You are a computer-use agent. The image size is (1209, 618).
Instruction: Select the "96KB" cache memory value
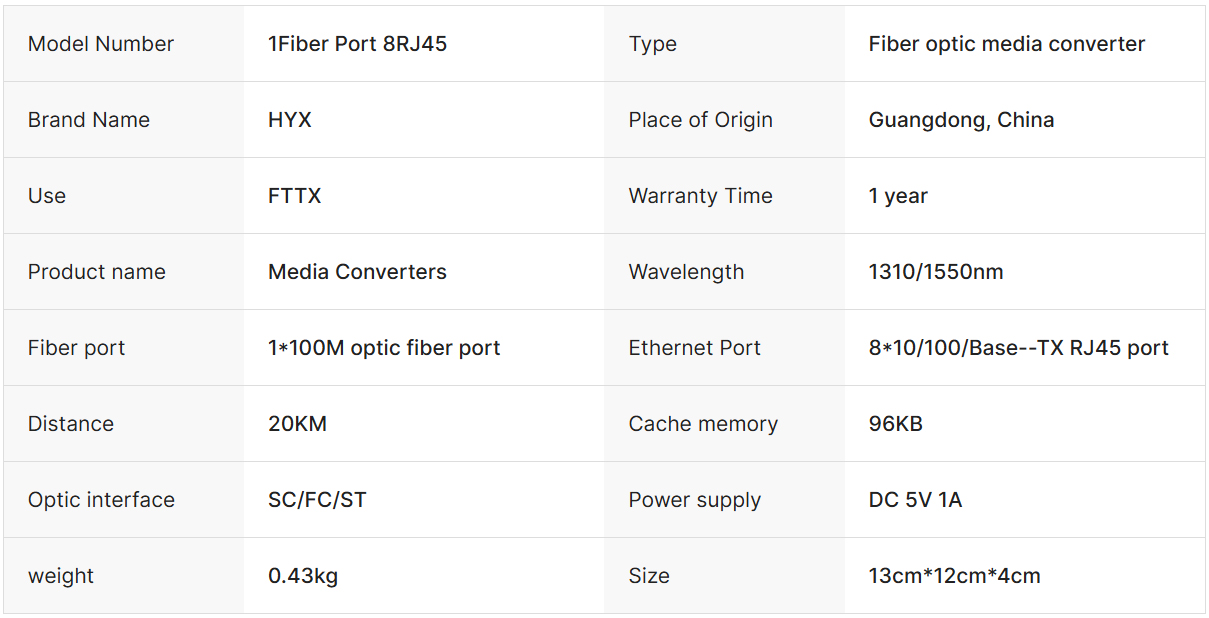point(895,424)
